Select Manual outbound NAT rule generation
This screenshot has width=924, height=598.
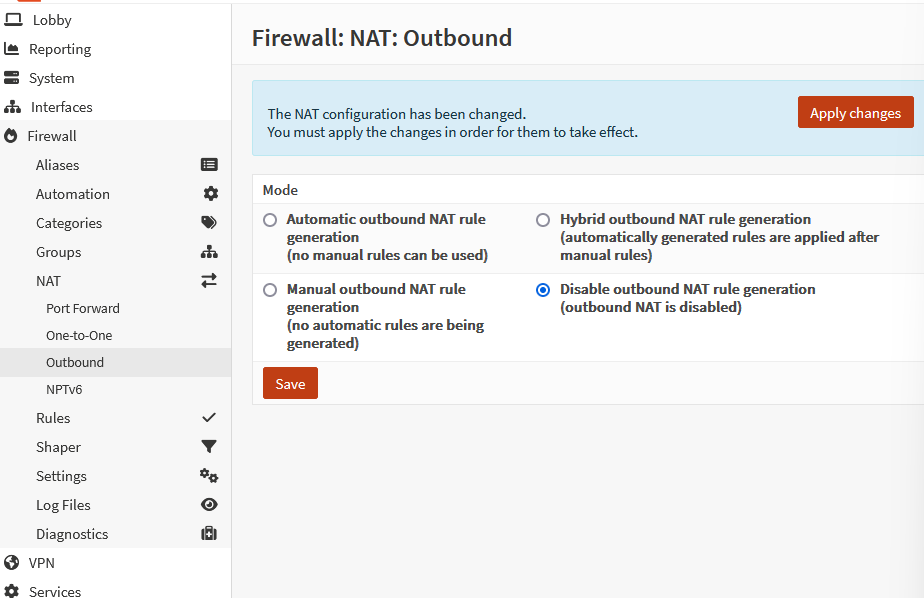270,290
